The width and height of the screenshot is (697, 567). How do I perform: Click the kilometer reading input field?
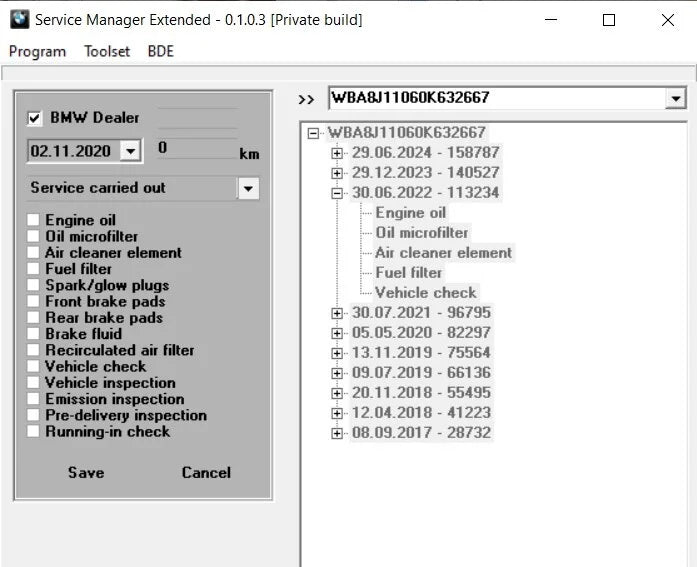point(197,148)
